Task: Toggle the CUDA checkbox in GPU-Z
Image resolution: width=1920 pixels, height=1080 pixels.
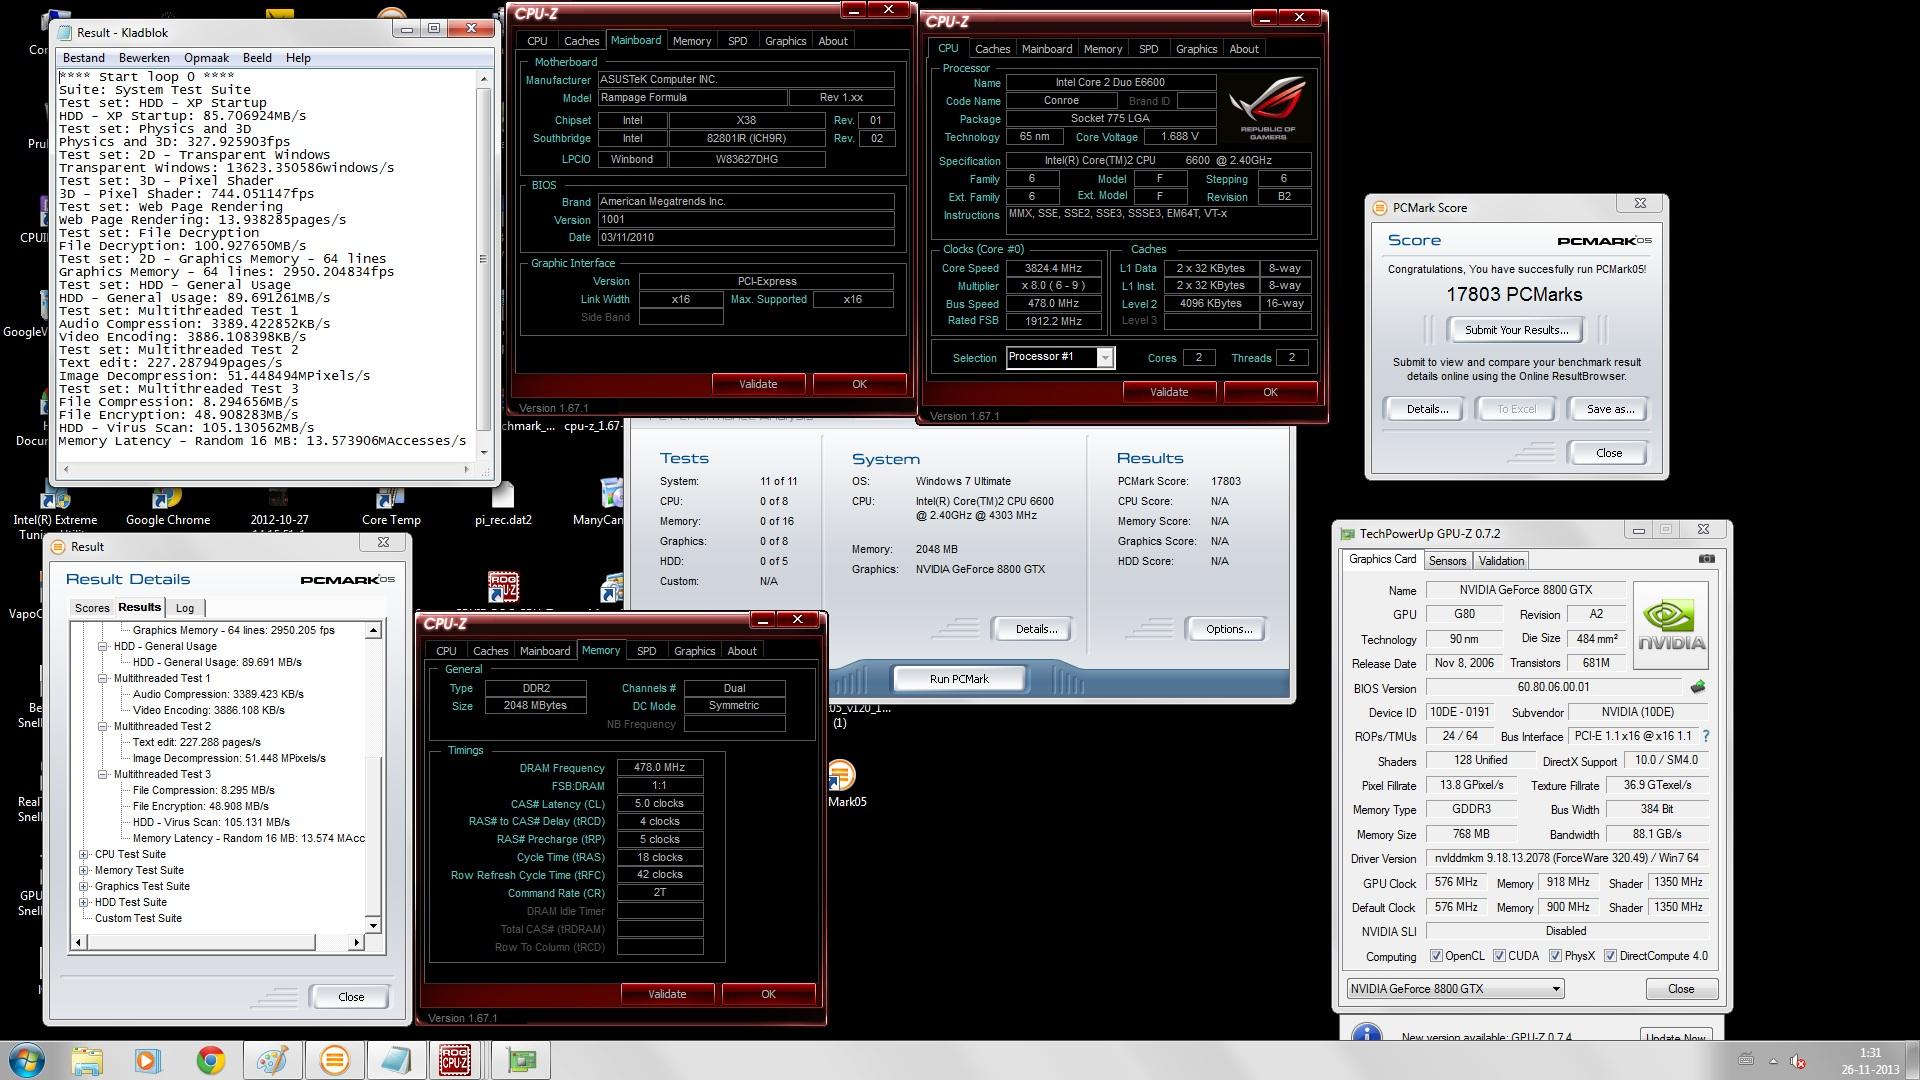Action: click(1499, 956)
